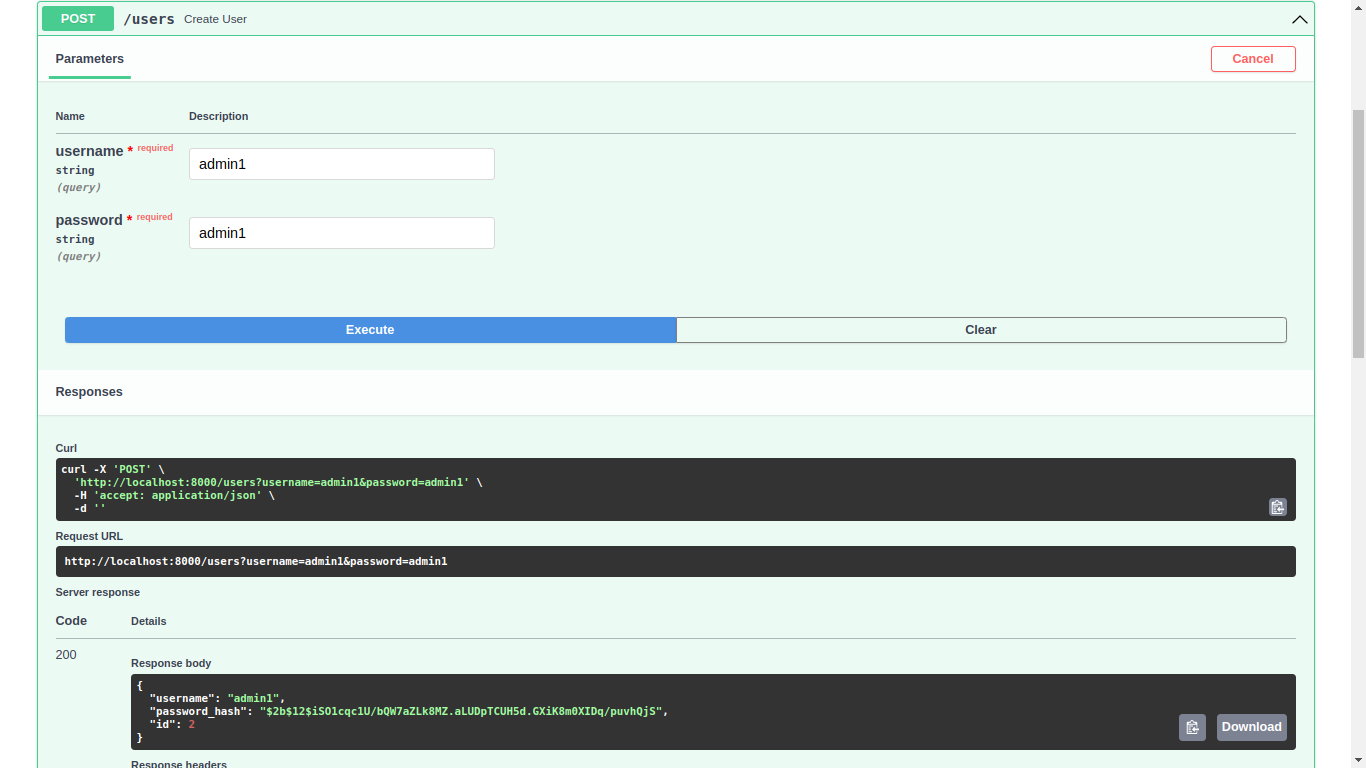This screenshot has width=1366, height=768.
Task: Copy the response body to clipboard
Action: tap(1192, 727)
